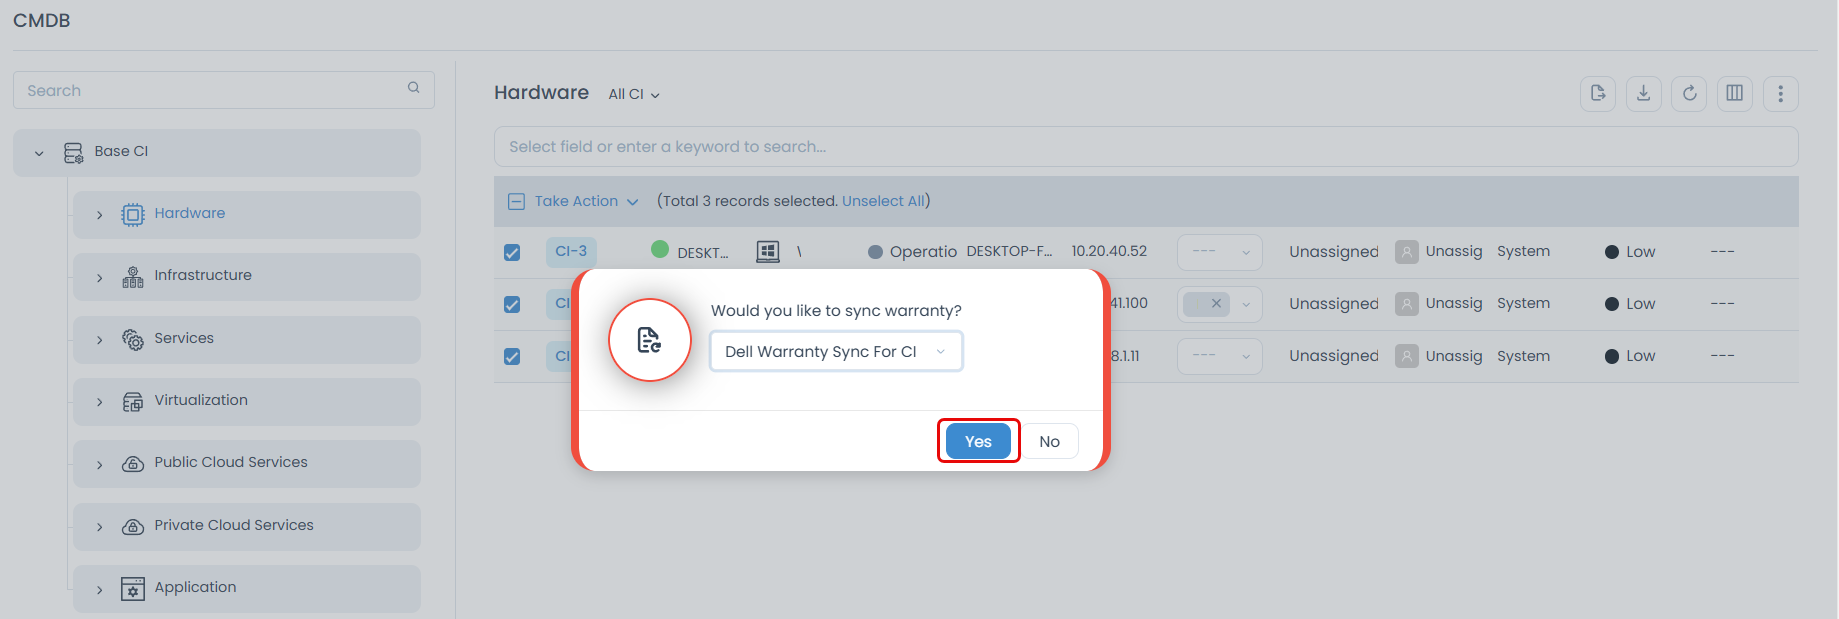This screenshot has height=619, width=1839.
Task: Click the export icon in Hardware toolbar
Action: click(1597, 94)
